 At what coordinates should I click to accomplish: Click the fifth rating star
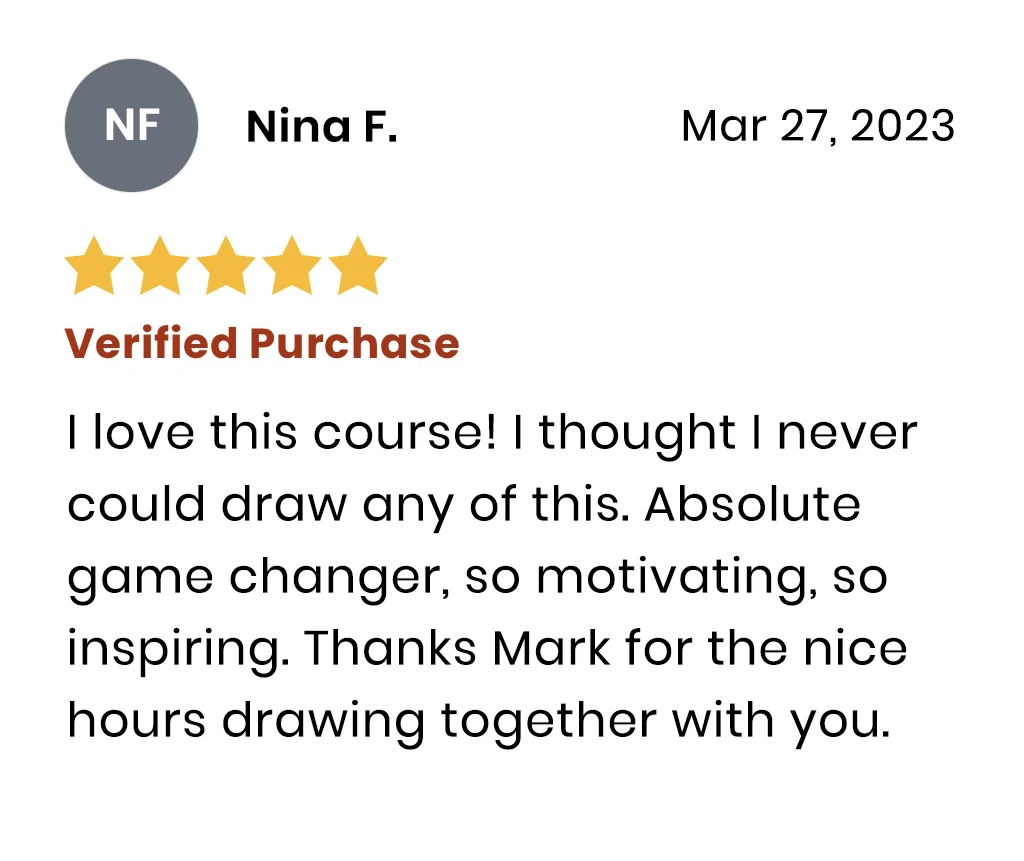coord(356,266)
